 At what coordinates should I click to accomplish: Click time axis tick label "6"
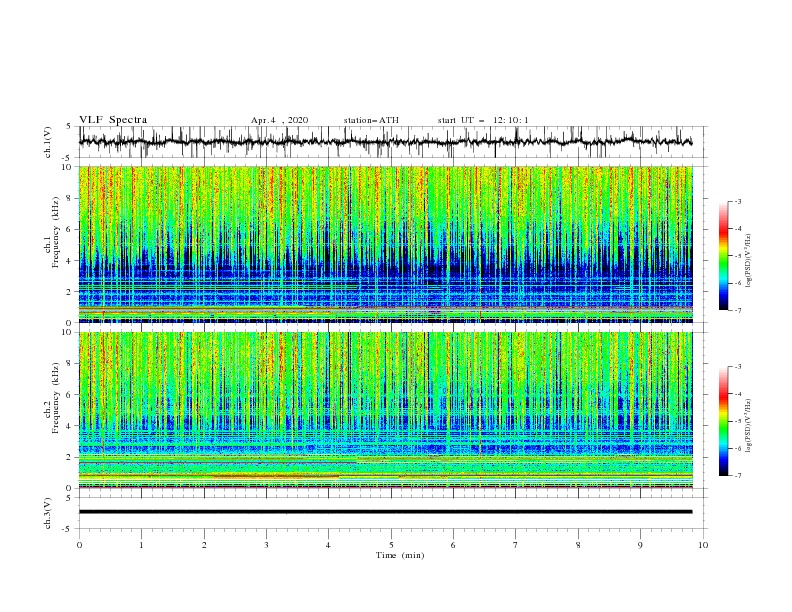click(454, 545)
